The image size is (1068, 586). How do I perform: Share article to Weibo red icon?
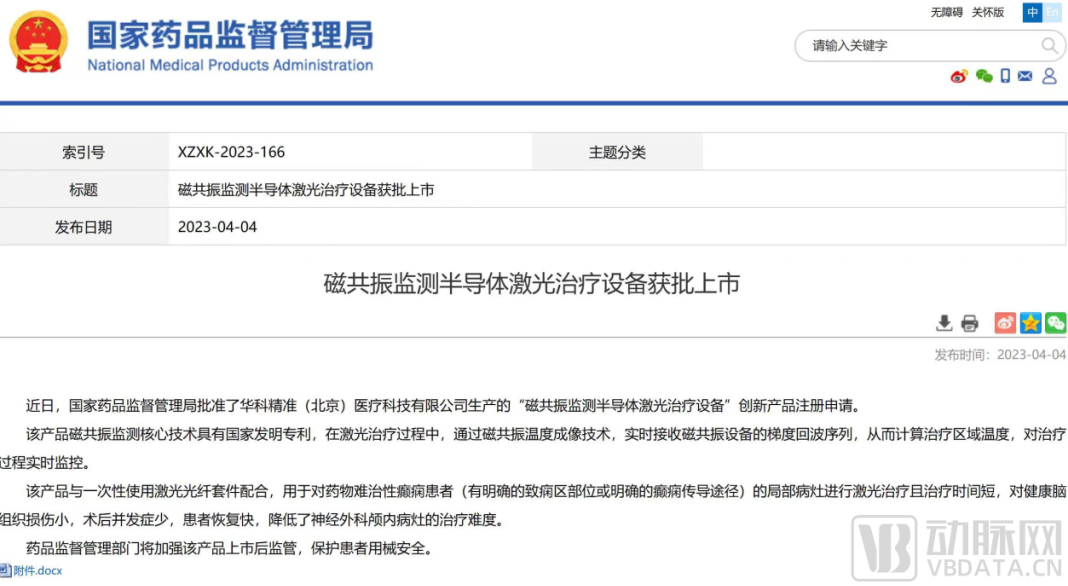tap(1005, 323)
